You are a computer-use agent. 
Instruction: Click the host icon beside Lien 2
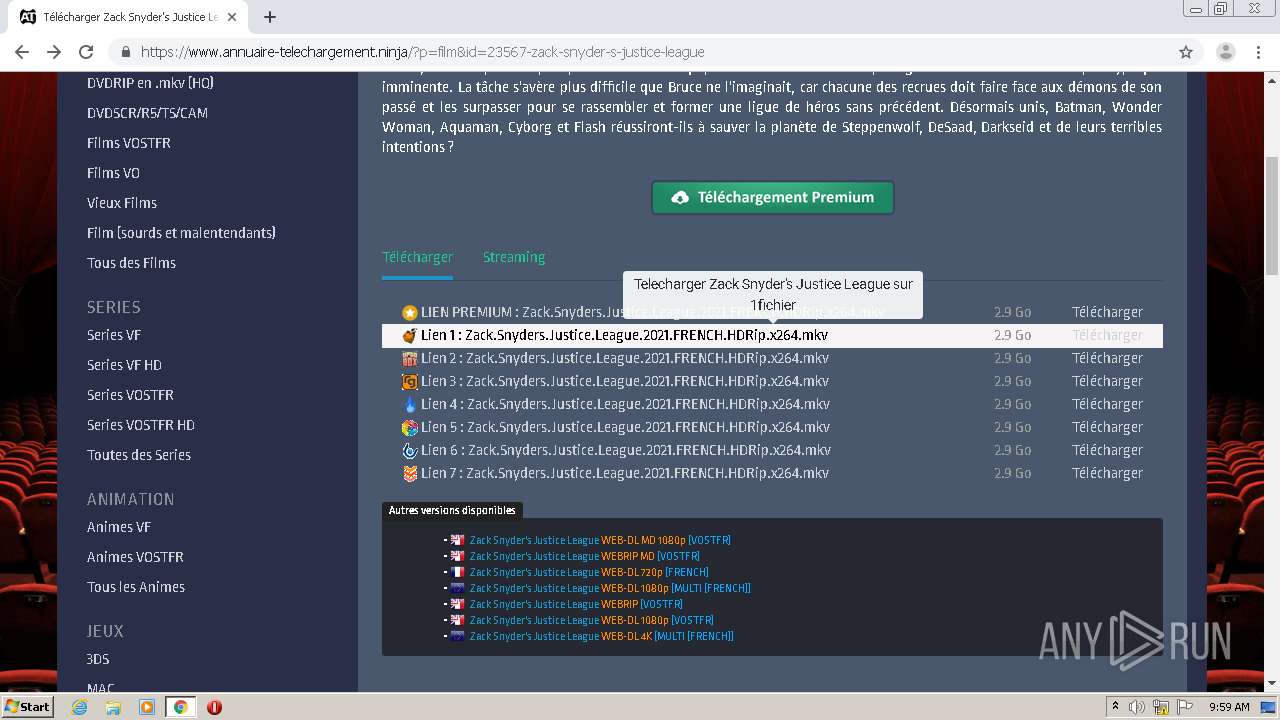[x=409, y=358]
